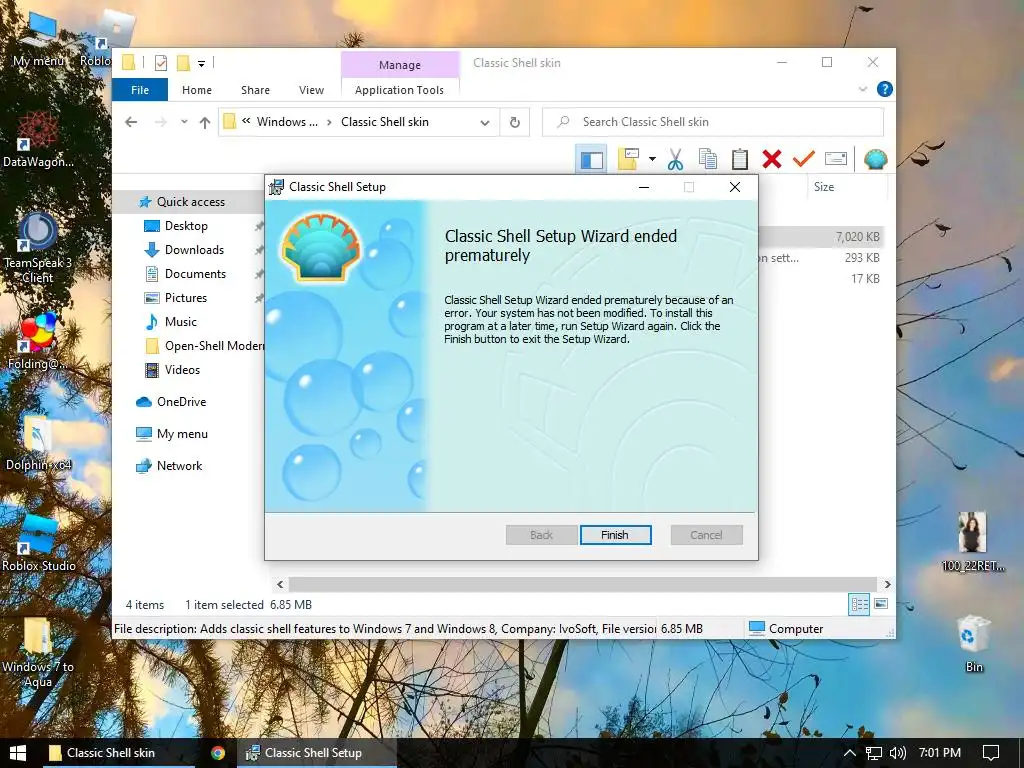Open Pictures in navigation pane

(x=185, y=298)
